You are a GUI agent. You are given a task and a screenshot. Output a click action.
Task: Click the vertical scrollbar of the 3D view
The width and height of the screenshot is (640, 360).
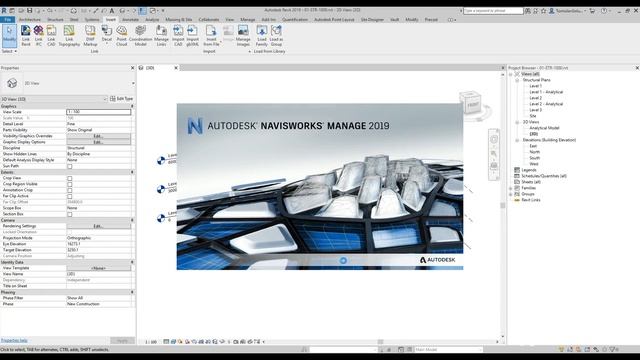pyautogui.click(x=502, y=204)
